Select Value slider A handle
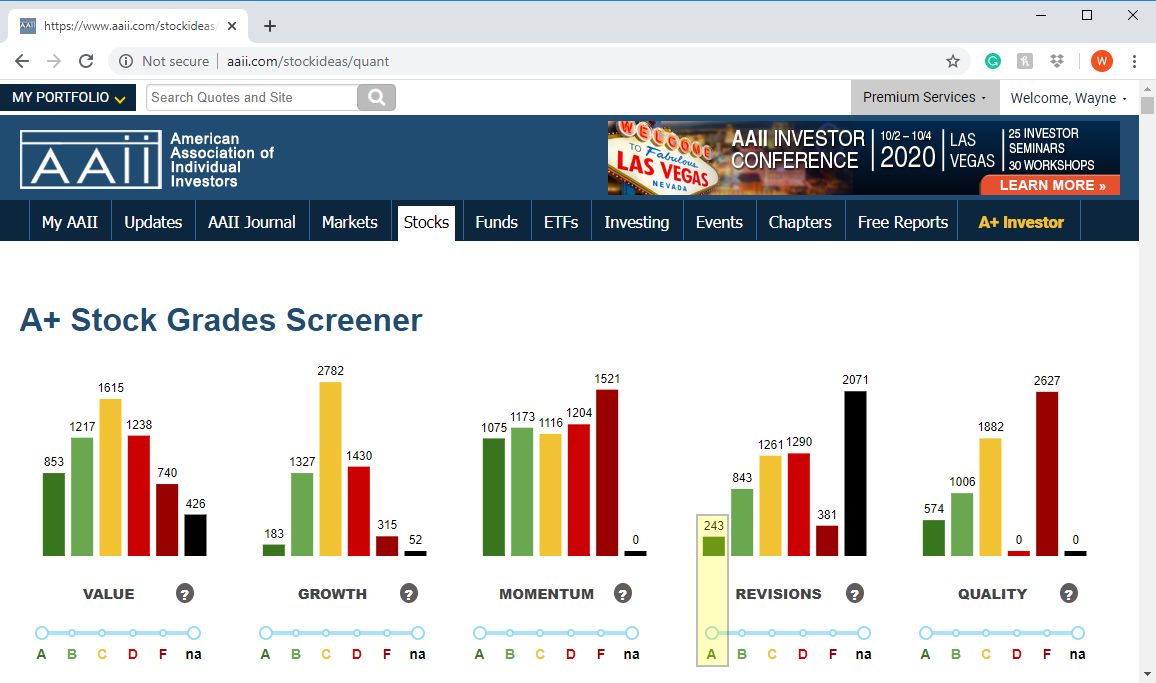The image size is (1156, 683). [42, 633]
